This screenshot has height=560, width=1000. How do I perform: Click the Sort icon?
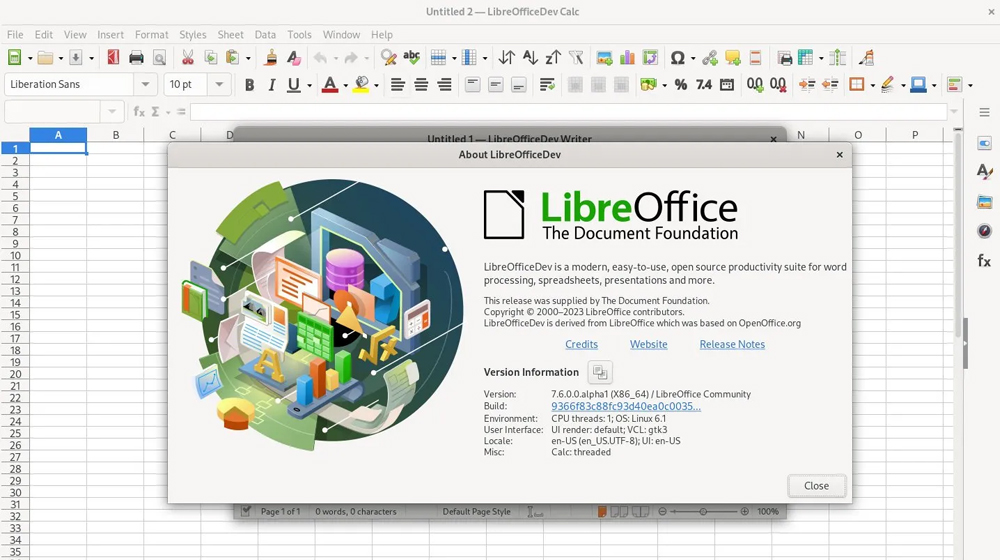(x=506, y=58)
